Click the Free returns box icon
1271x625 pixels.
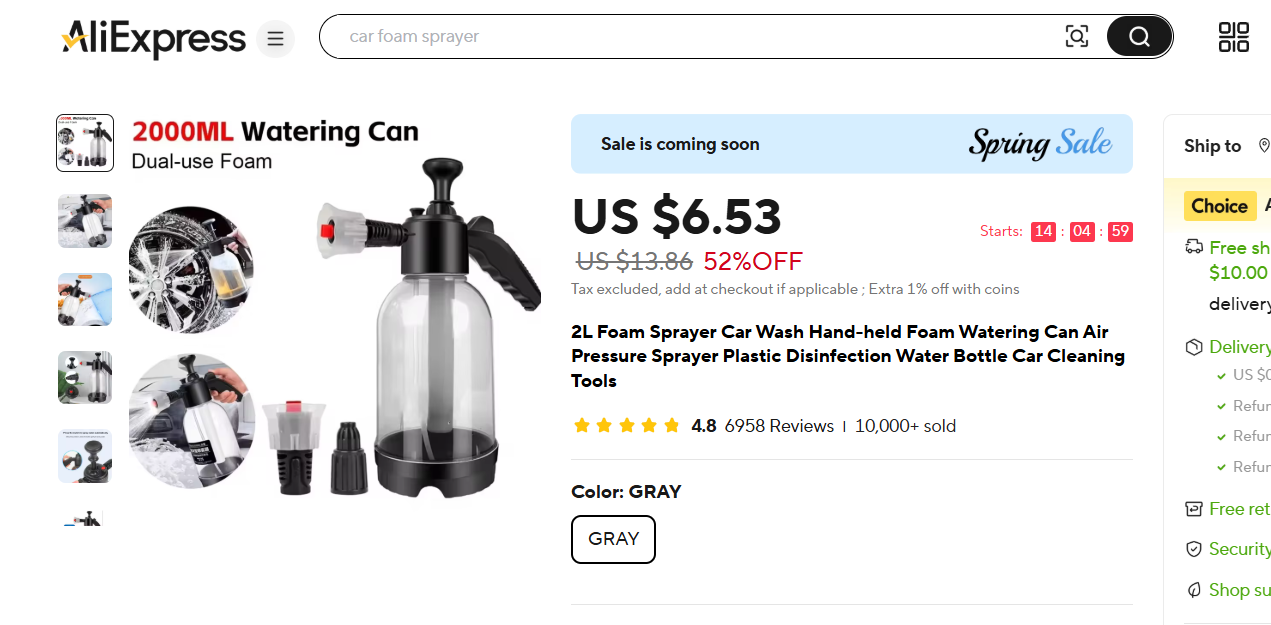tap(1193, 509)
